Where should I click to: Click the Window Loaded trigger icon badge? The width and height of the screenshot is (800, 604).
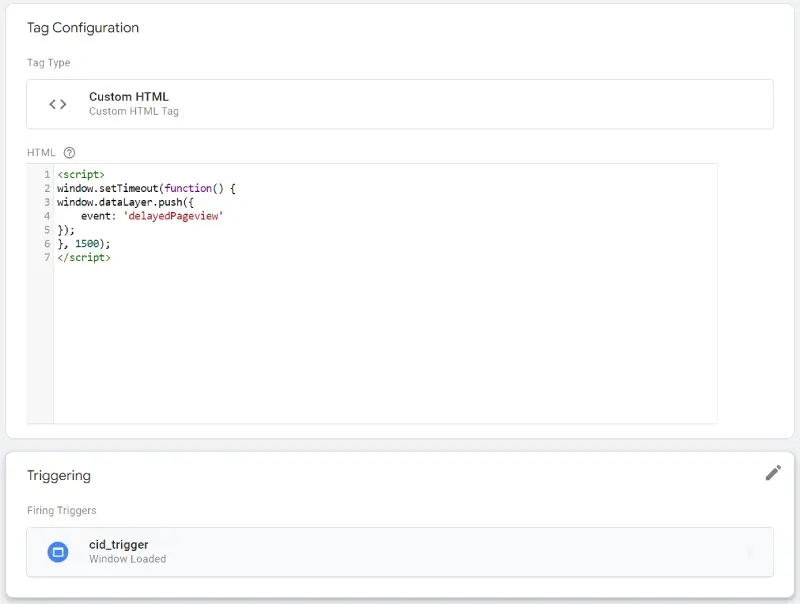tap(58, 551)
